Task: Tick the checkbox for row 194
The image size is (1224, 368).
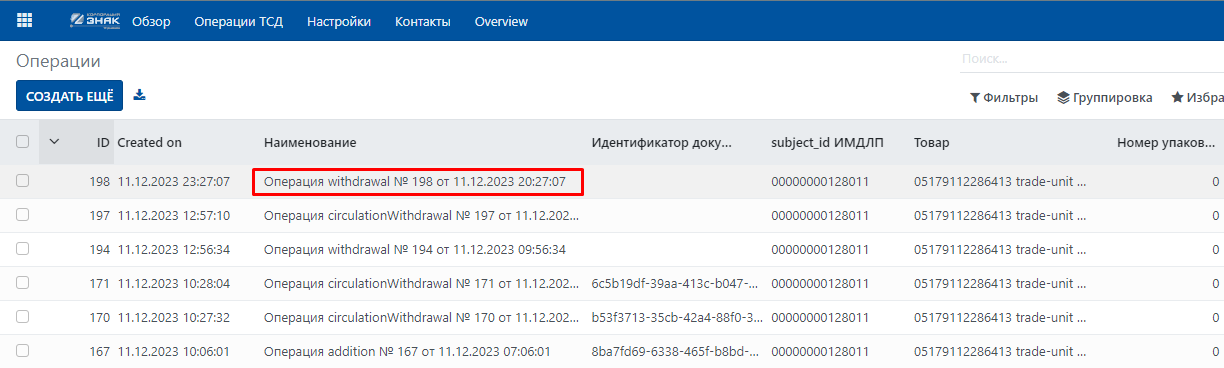Action: pos(22,249)
